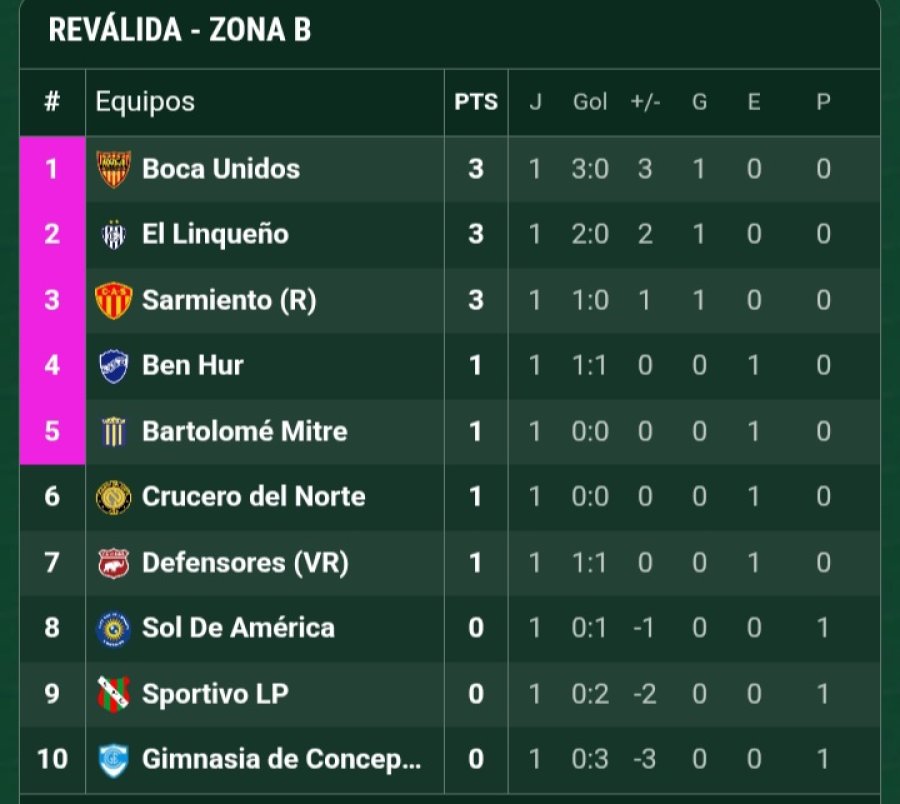The width and height of the screenshot is (900, 804).
Task: Click the Sol De América crest
Action: (113, 629)
